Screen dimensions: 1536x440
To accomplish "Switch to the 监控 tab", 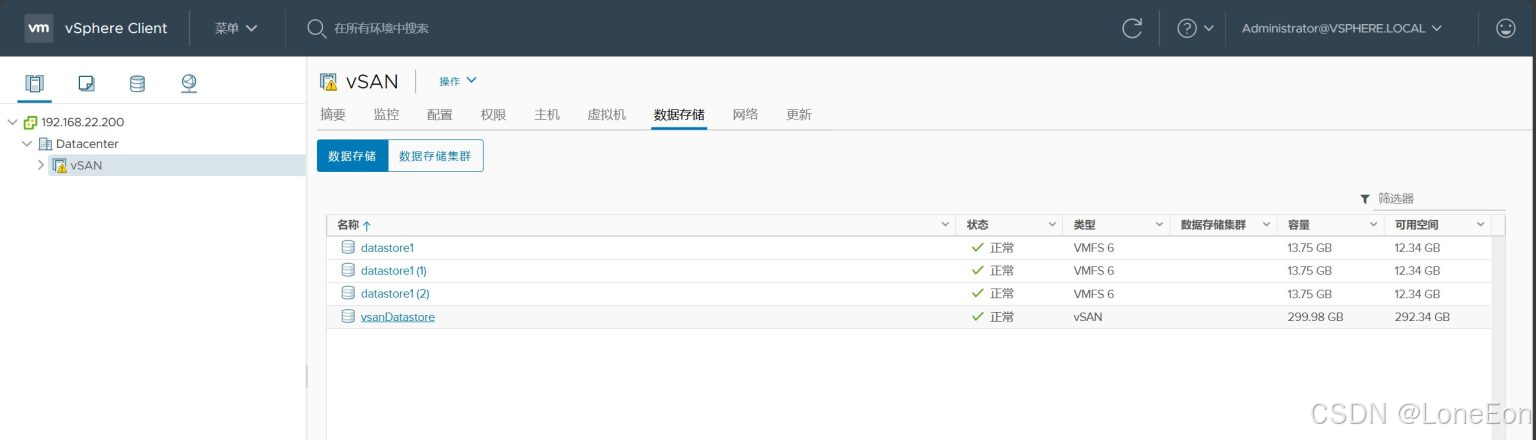I will [386, 115].
